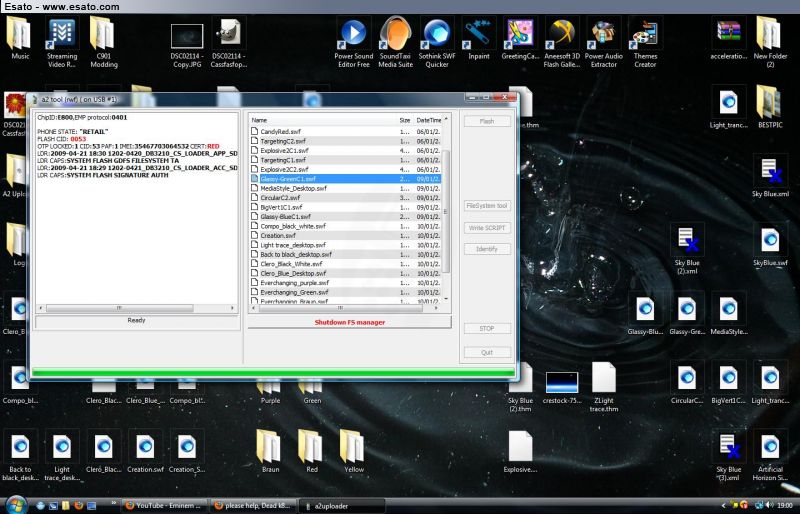Viewport: 800px width, 514px height.
Task: Open the C901 Modding folder
Action: 104,42
